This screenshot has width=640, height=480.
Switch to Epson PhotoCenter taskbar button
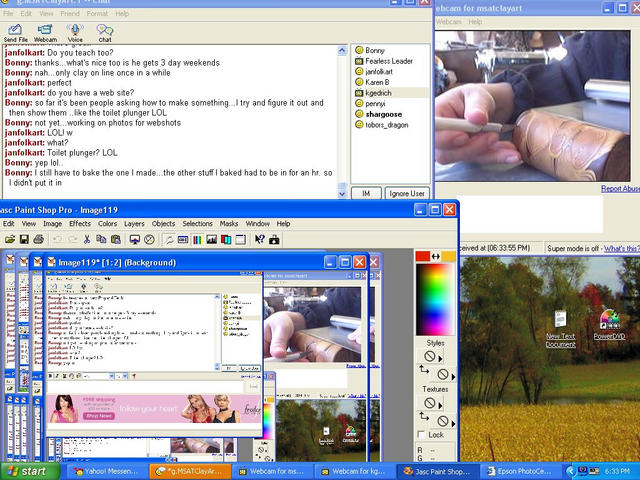[x=520, y=471]
